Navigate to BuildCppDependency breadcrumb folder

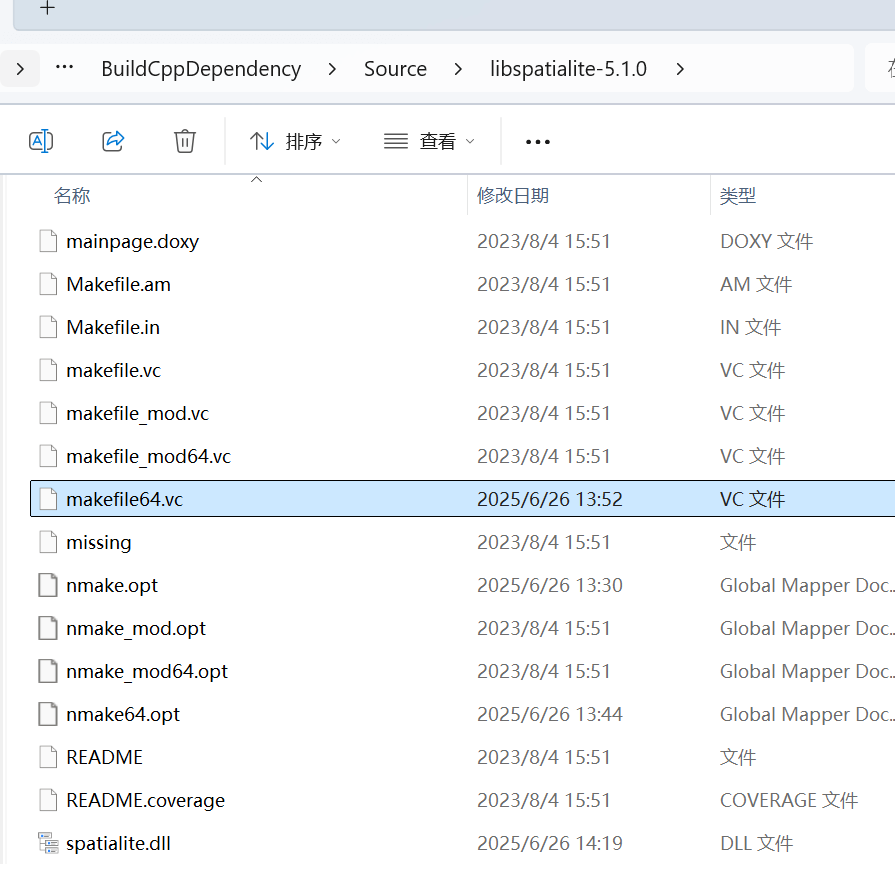click(x=201, y=69)
